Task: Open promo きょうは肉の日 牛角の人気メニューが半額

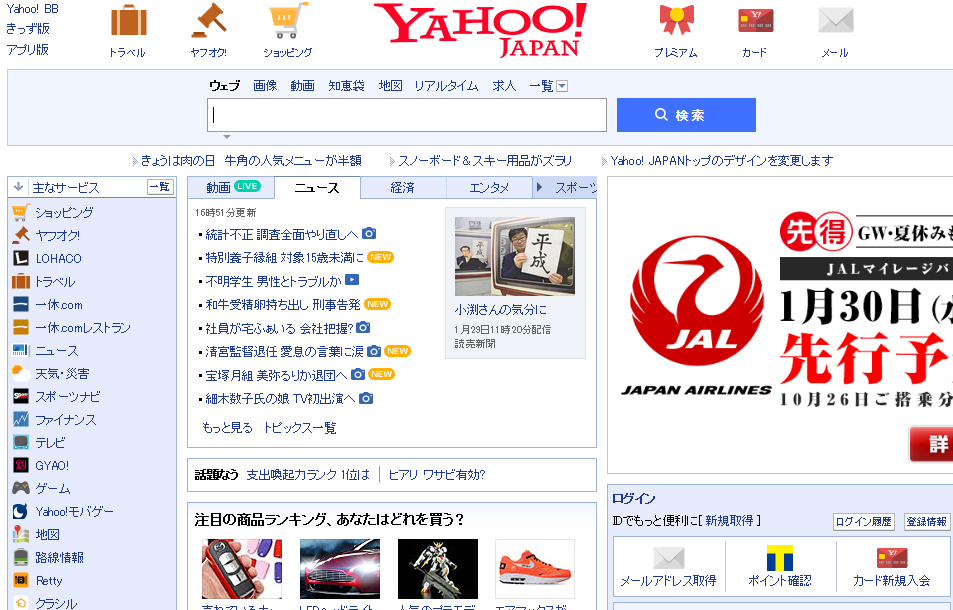Action: [251, 160]
